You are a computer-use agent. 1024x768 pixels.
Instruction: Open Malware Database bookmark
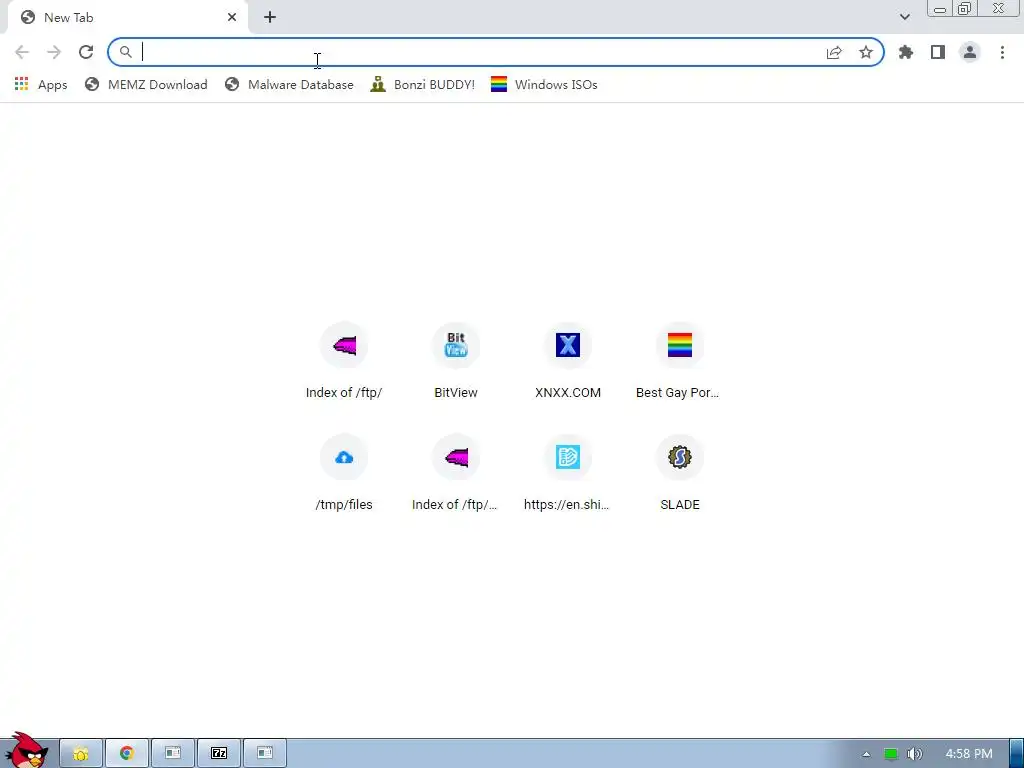click(289, 84)
